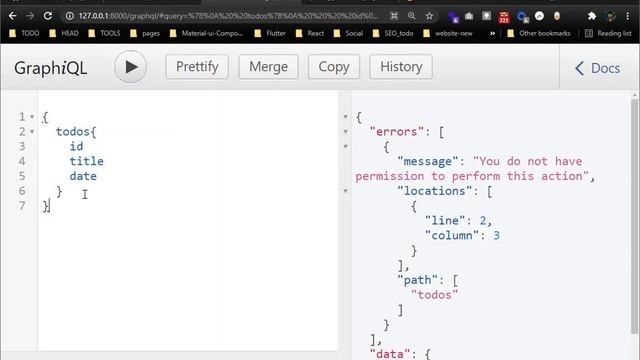This screenshot has height=360, width=640.
Task: View site information icon in address bar
Action: click(x=70, y=16)
